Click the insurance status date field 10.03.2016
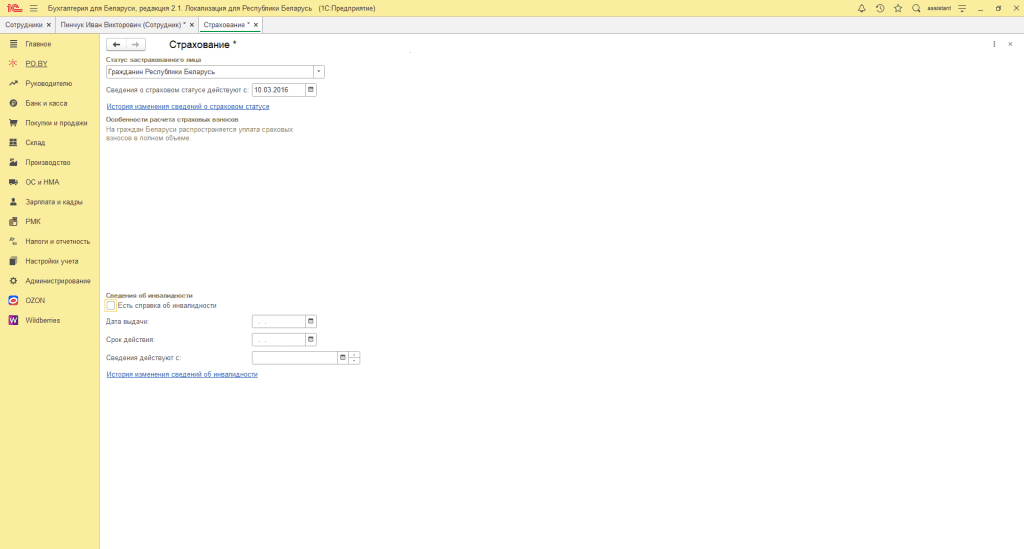1024x549 pixels. (279, 90)
